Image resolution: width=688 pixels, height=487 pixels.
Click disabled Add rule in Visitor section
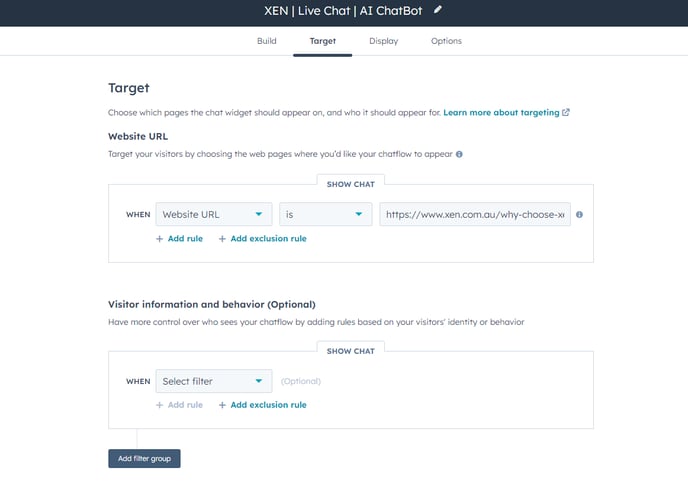click(179, 405)
